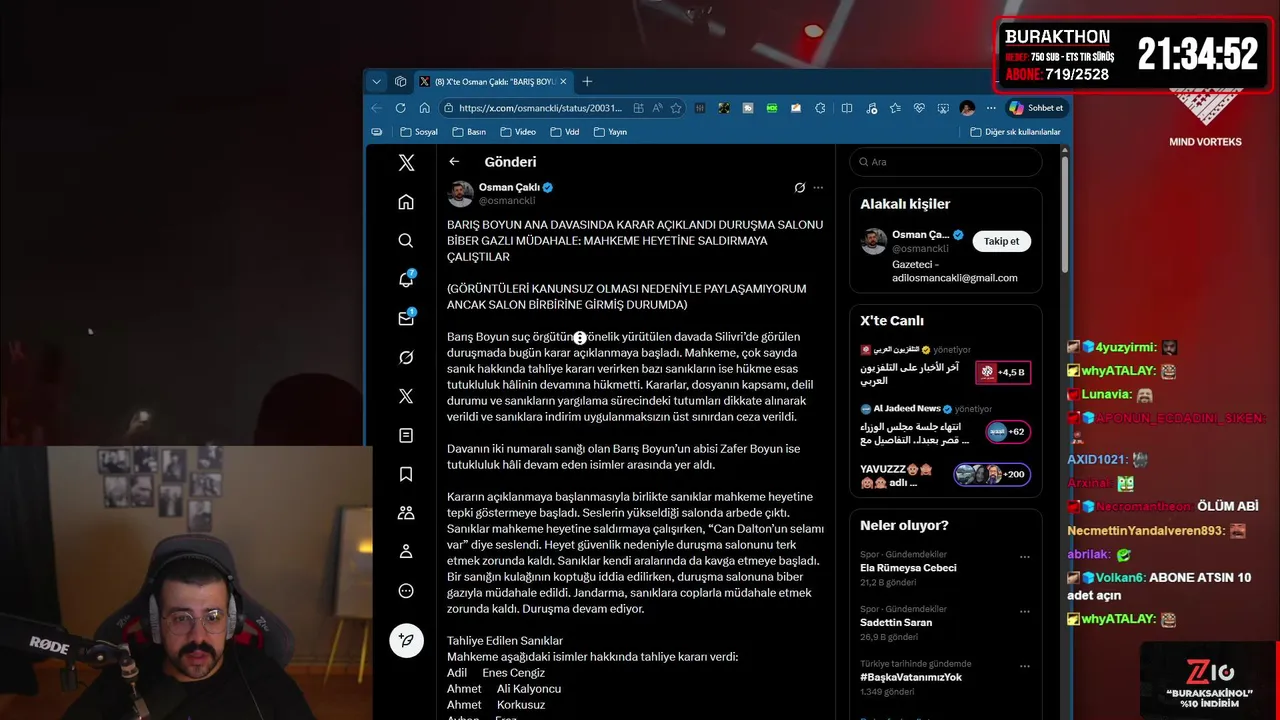Screen dimensions: 1280x720
Task: Open the Sosyal bookmarks folder
Action: click(419, 132)
